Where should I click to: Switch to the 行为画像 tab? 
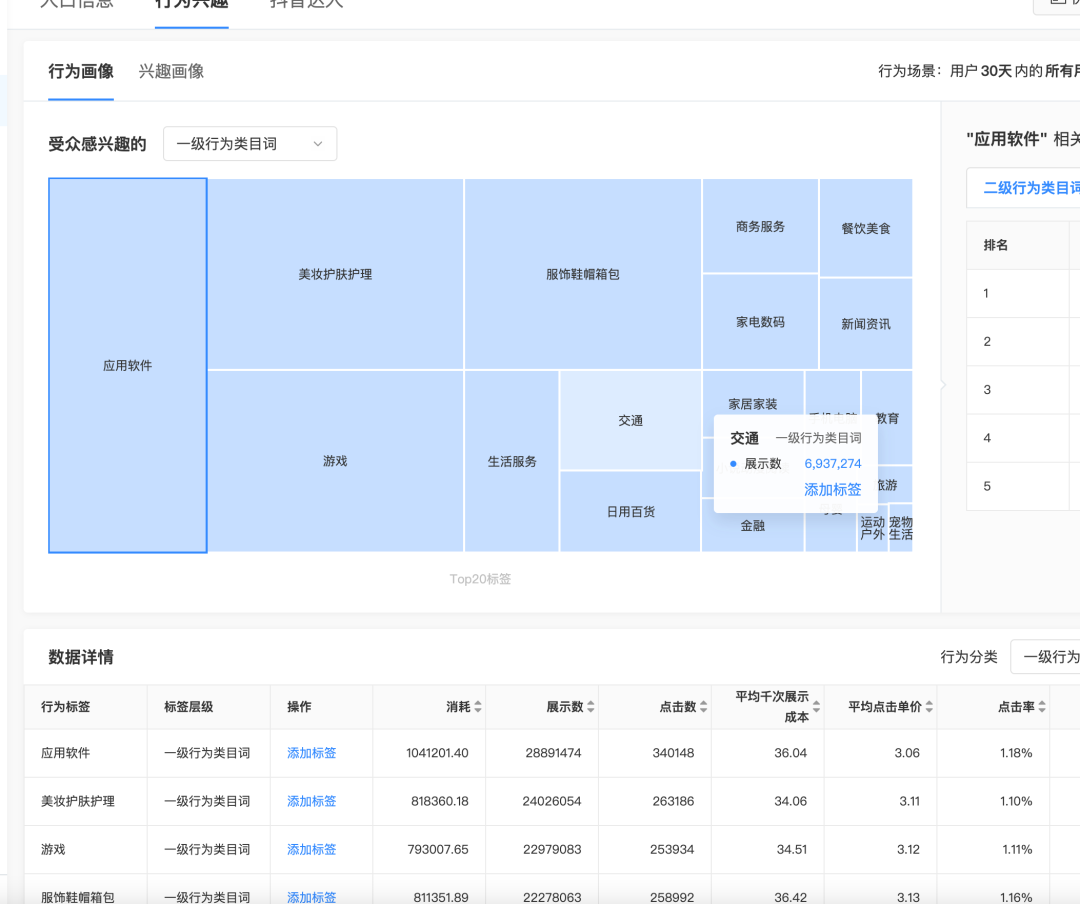pyautogui.click(x=81, y=71)
